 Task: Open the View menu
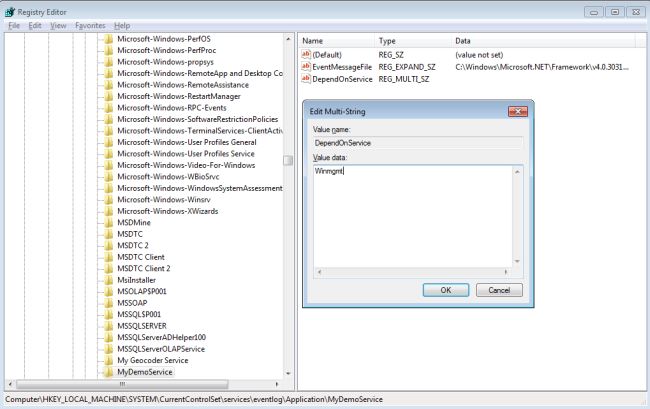click(x=58, y=26)
